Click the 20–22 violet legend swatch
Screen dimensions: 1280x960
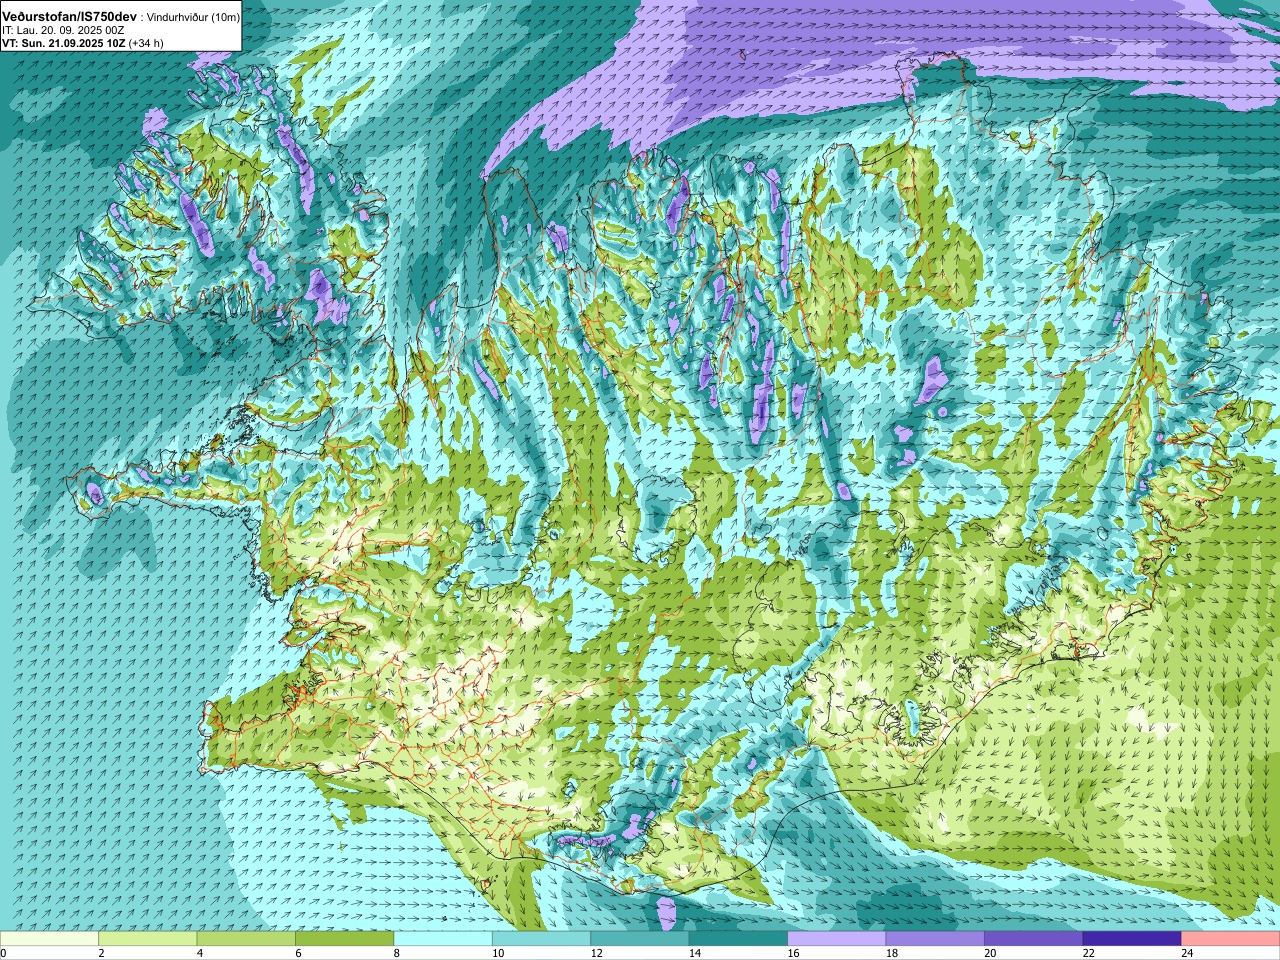pyautogui.click(x=1034, y=939)
